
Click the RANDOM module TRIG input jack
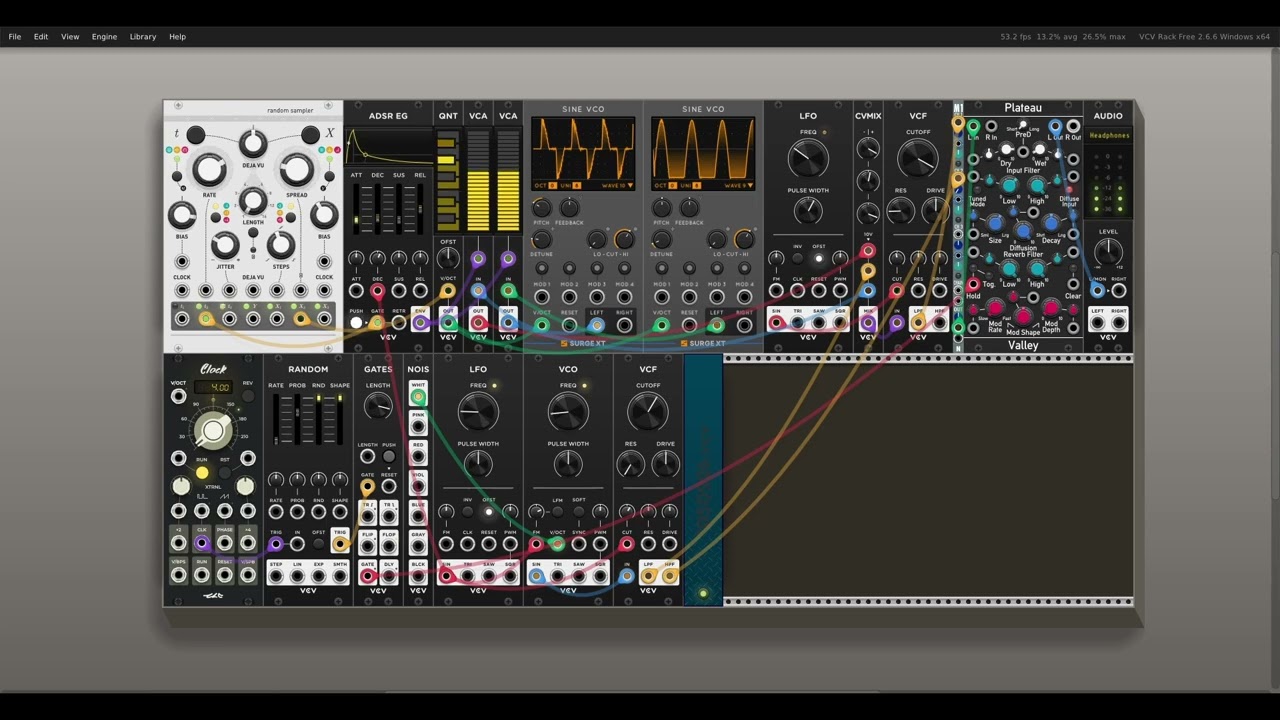[275, 544]
